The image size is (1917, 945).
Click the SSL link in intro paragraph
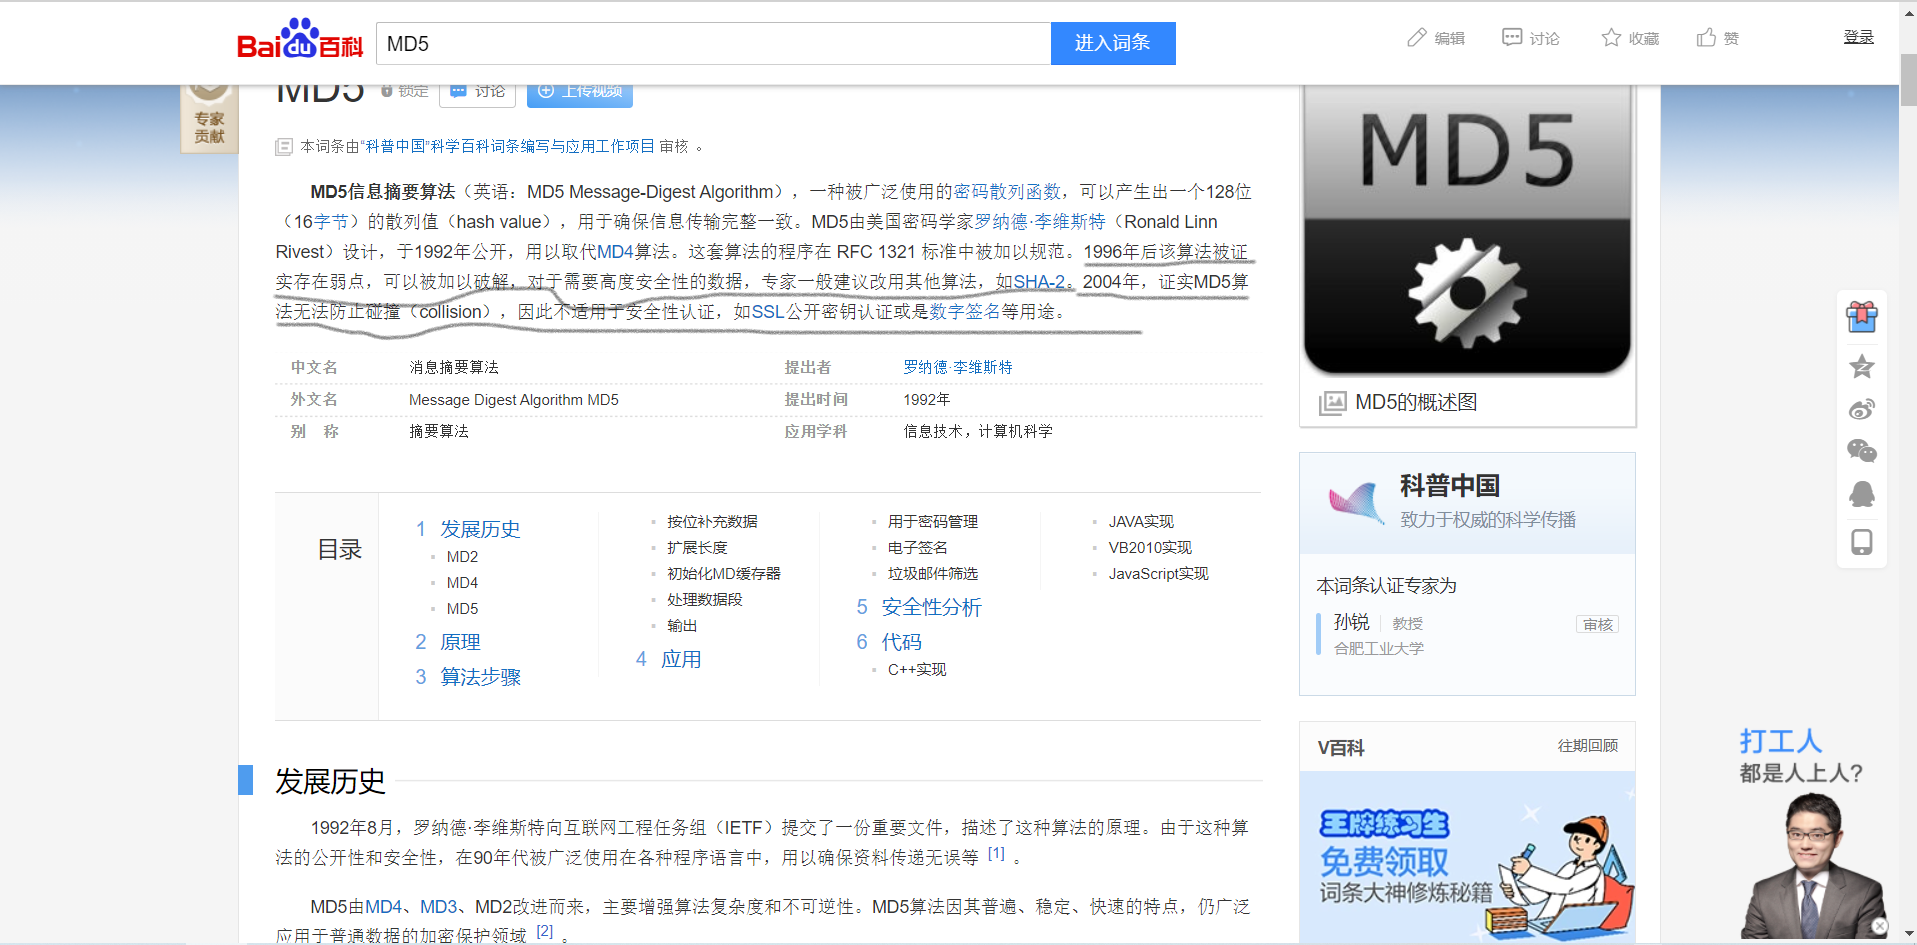pos(768,312)
